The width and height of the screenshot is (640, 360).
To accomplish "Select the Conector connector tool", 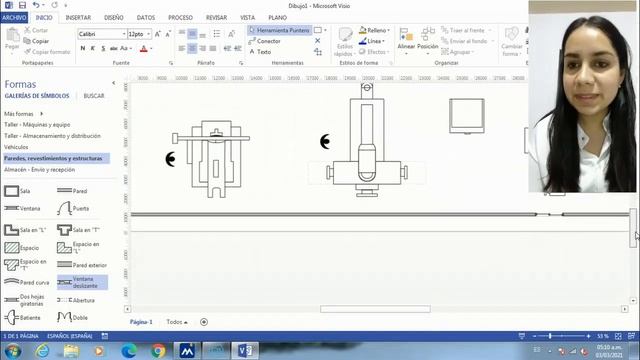I will [264, 41].
